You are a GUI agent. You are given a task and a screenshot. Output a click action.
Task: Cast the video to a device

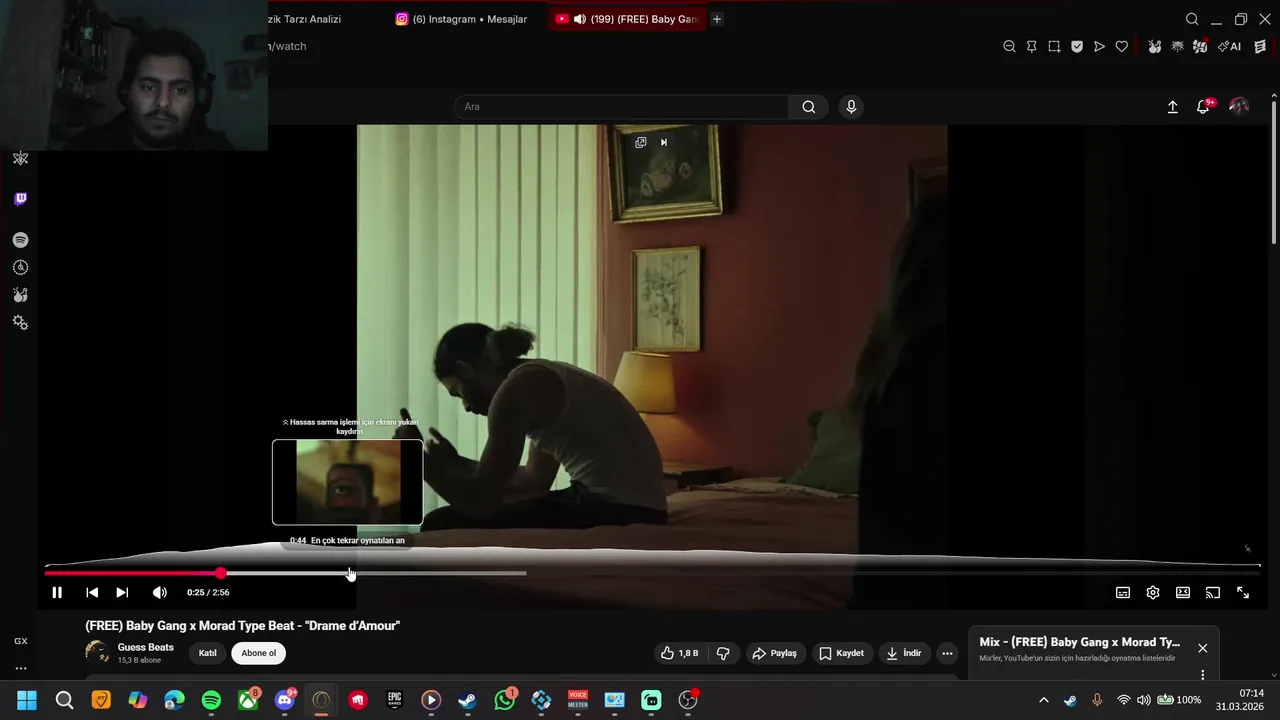pos(1213,593)
